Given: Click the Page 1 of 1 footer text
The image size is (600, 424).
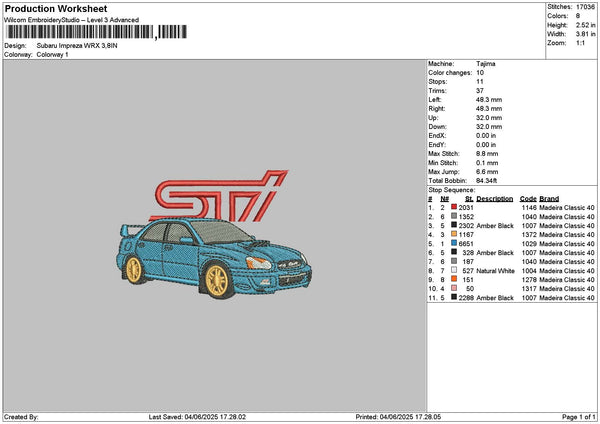Looking at the screenshot, I should coord(579,417).
